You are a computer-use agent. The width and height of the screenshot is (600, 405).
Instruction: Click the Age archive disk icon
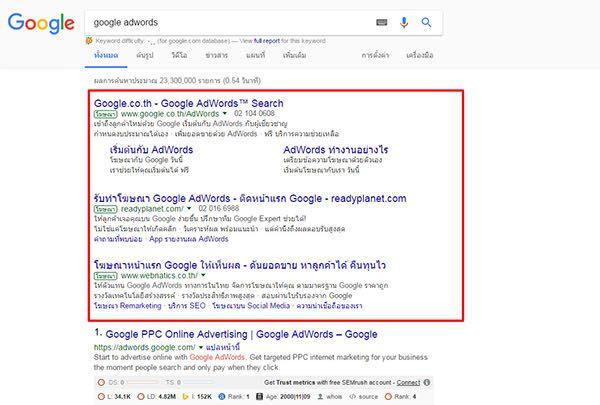point(259,397)
